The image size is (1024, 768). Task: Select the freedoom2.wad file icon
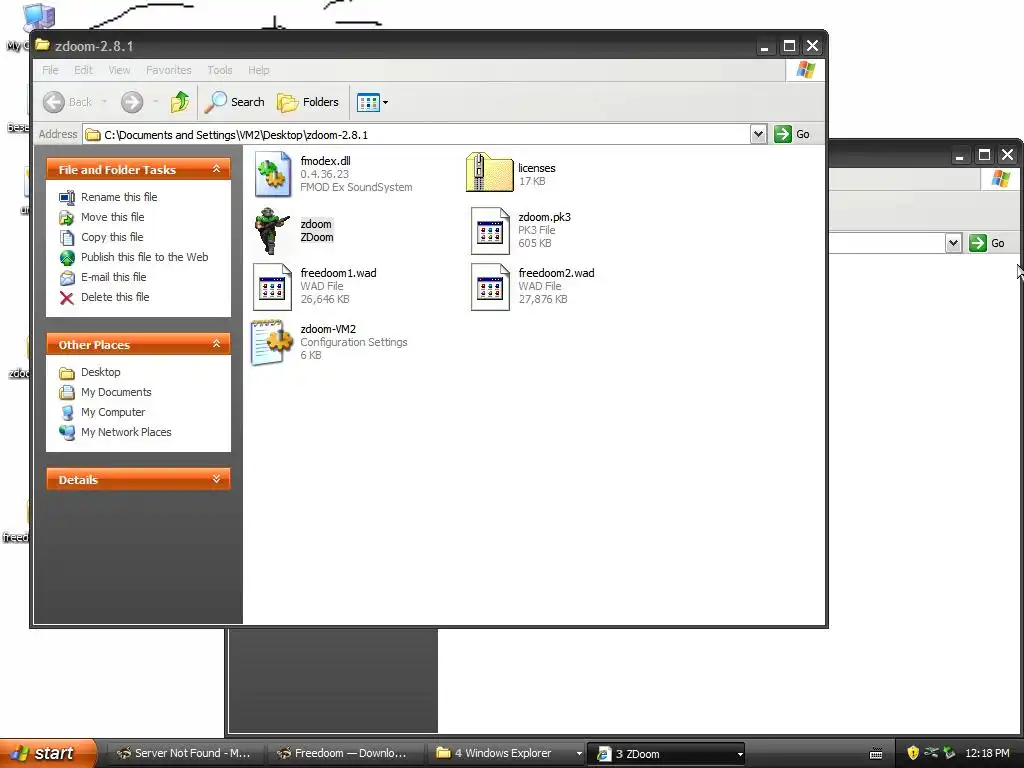coord(490,287)
